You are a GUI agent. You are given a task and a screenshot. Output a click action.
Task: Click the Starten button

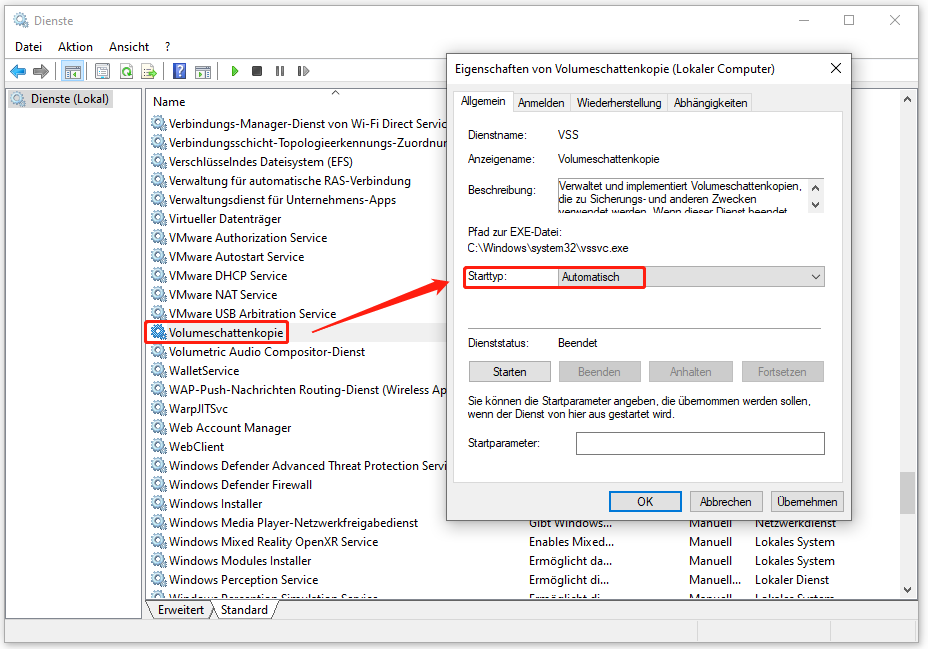click(509, 372)
